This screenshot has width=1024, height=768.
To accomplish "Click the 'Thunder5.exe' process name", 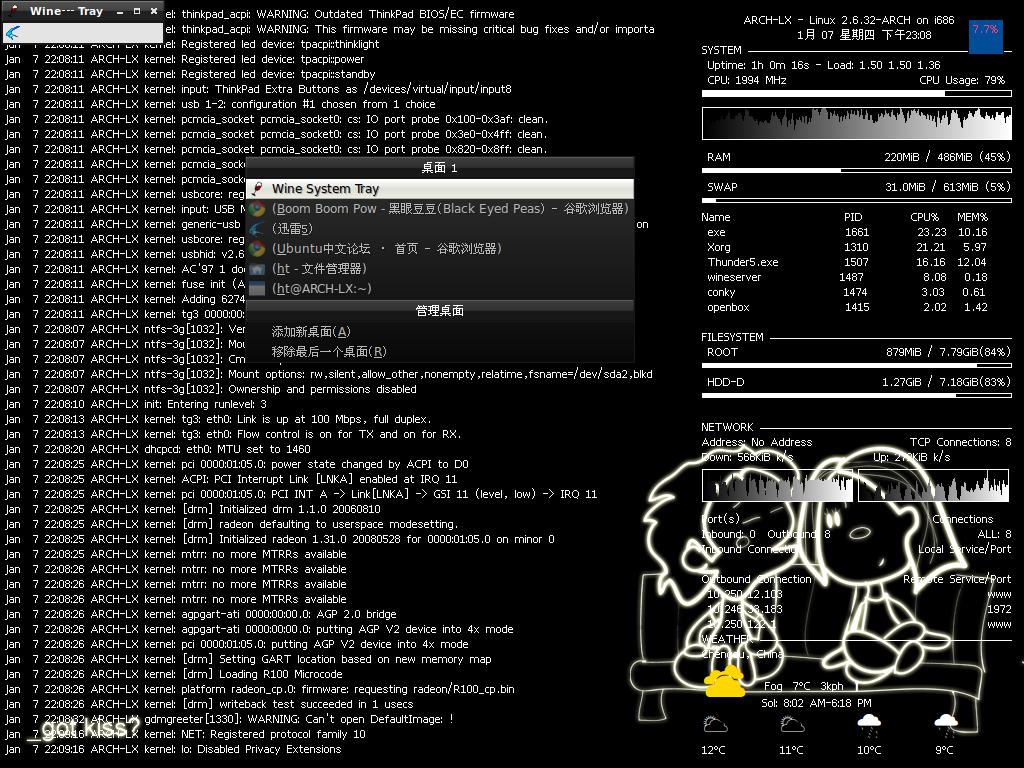I will click(x=743, y=263).
